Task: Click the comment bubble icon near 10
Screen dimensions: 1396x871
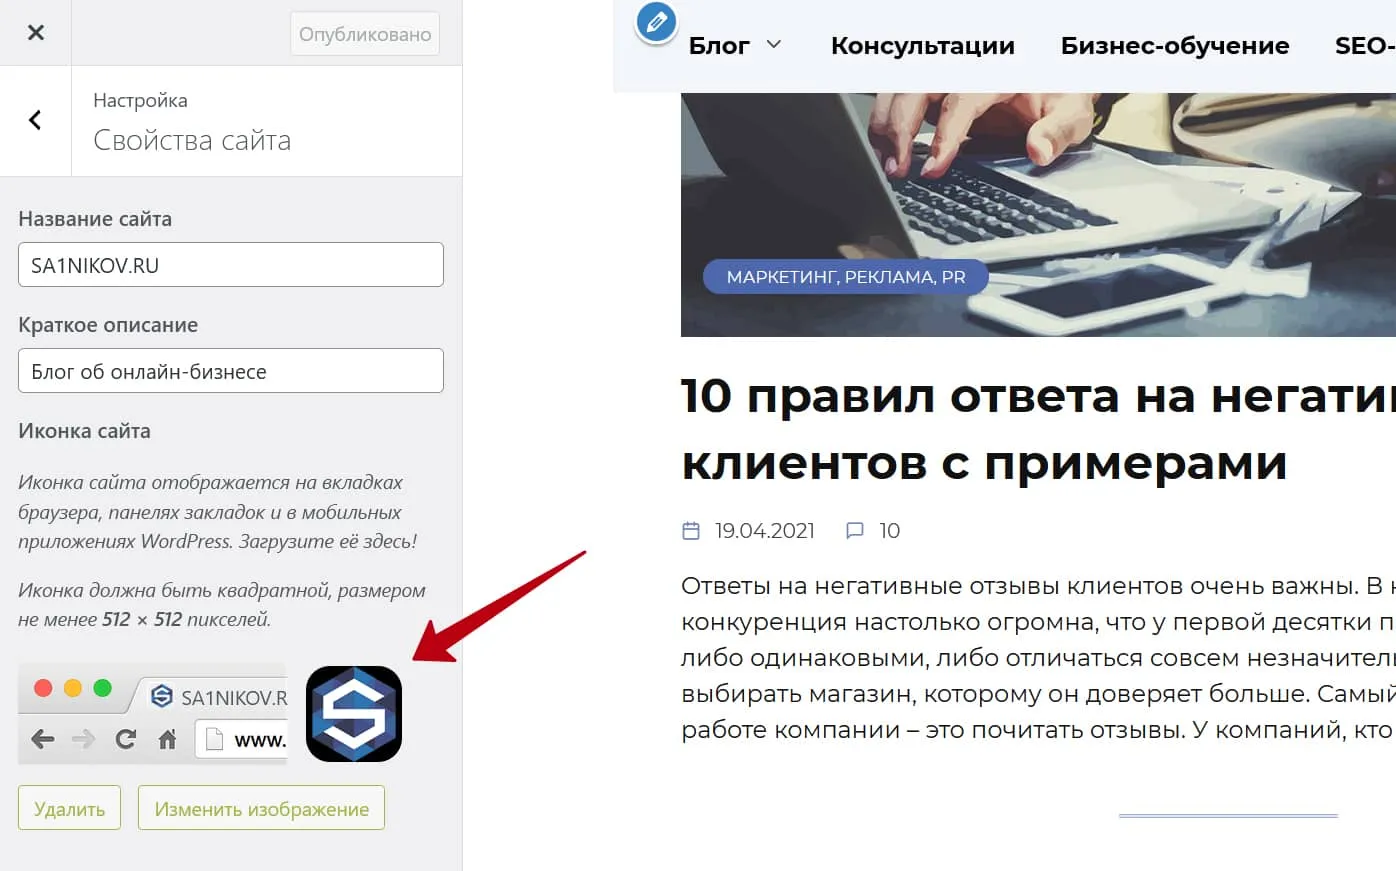Action: [x=855, y=531]
